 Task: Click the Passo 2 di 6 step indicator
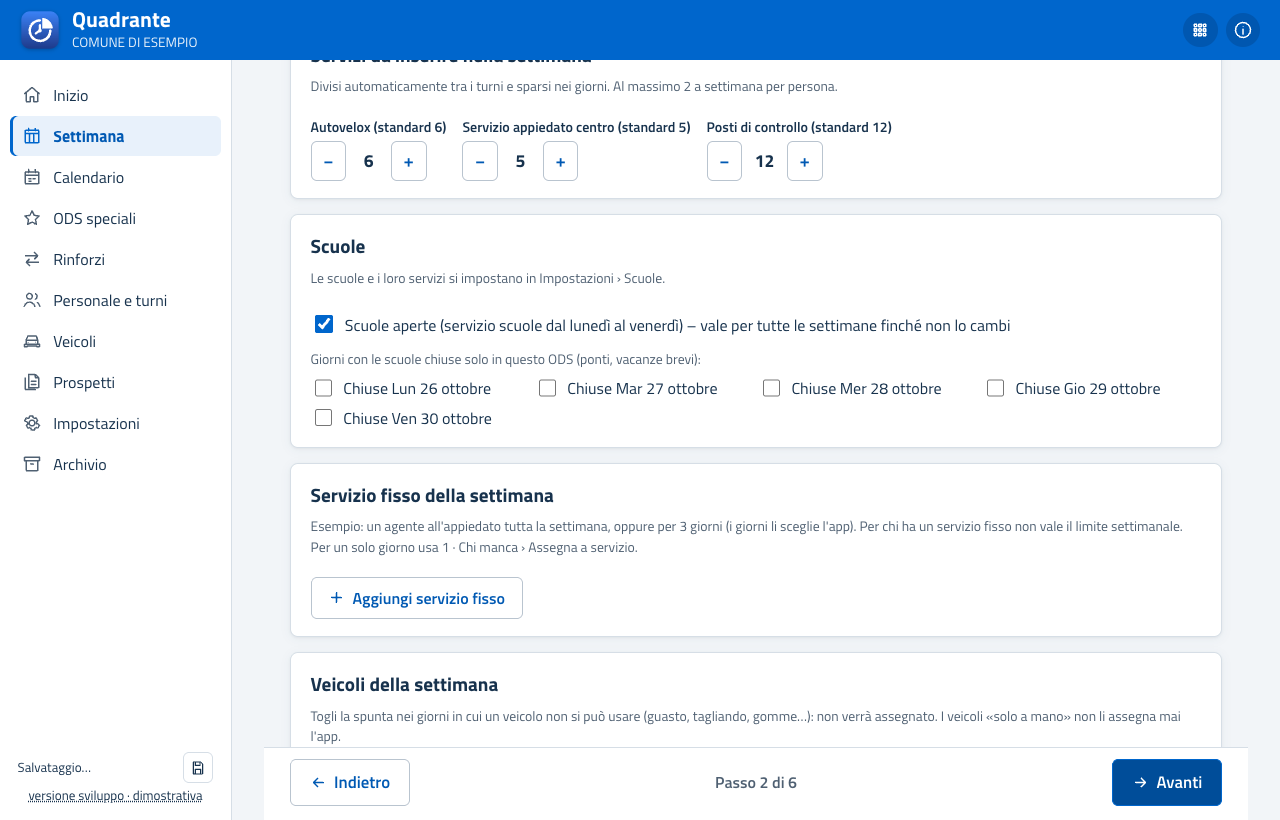pyautogui.click(x=756, y=782)
